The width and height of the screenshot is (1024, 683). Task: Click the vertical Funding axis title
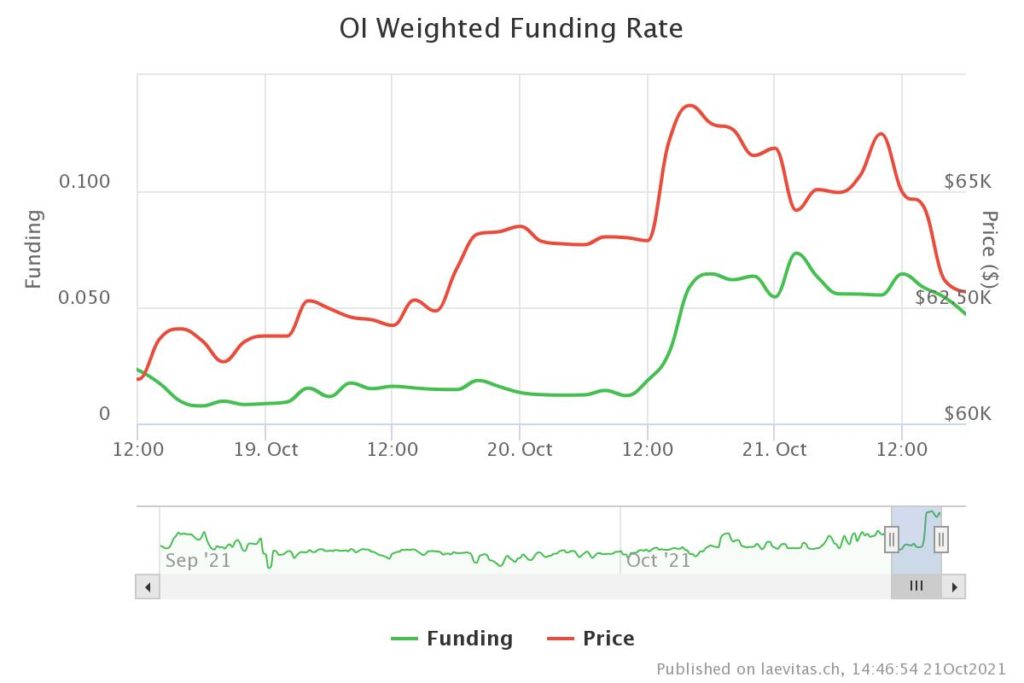point(34,248)
